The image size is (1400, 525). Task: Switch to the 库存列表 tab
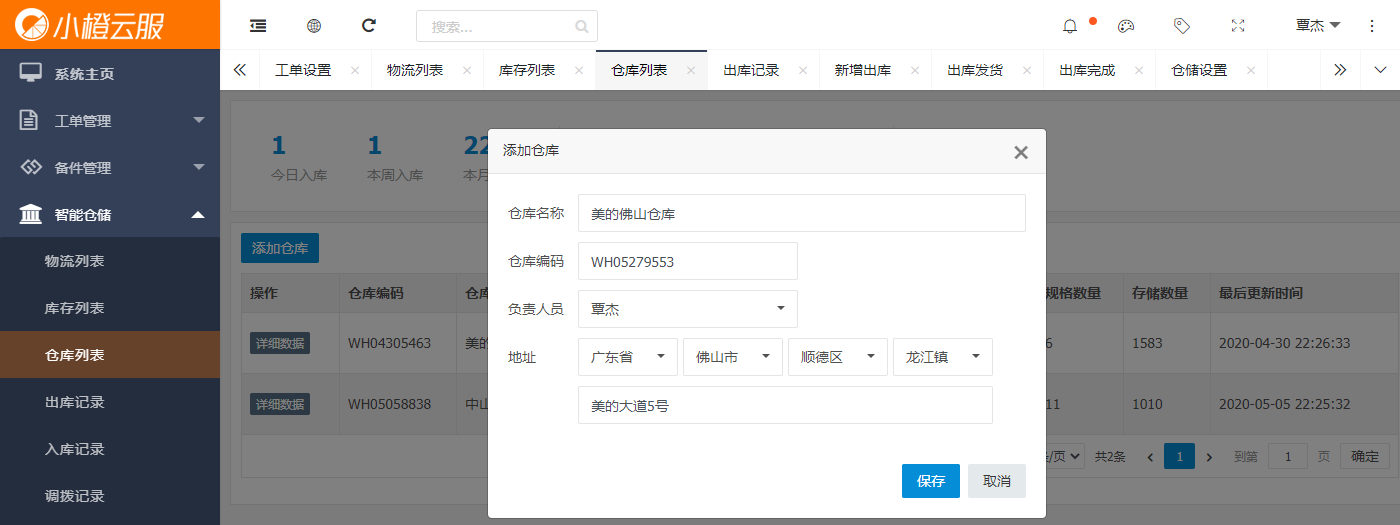click(527, 71)
